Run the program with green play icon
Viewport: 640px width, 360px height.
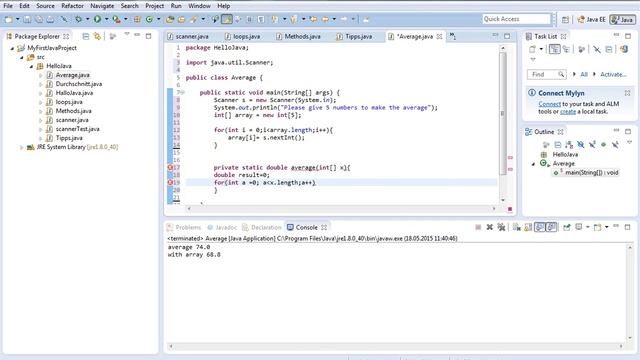point(97,19)
